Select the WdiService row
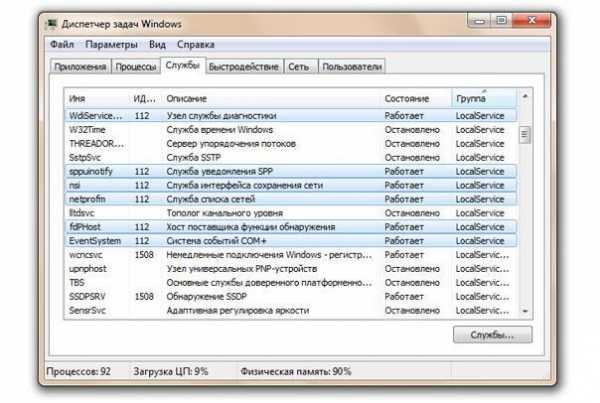This screenshot has width=600, height=403. point(291,116)
